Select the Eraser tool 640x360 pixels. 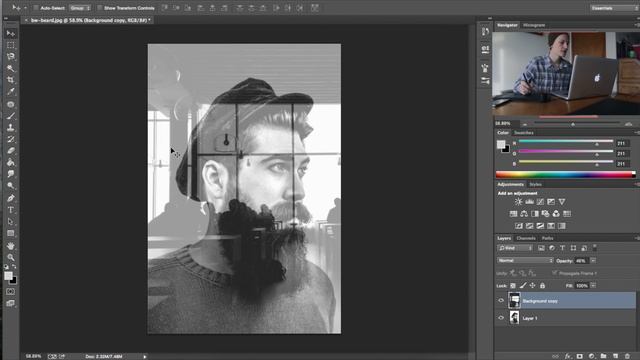click(x=11, y=151)
